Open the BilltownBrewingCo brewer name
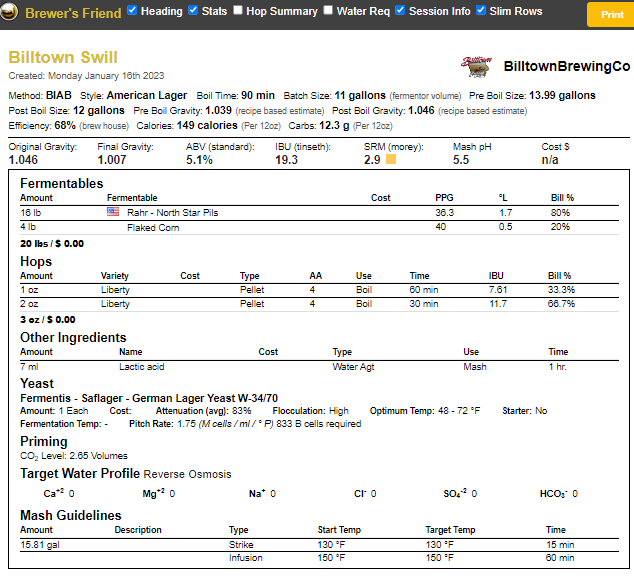Viewport: 634px width, 581px height. coord(566,66)
